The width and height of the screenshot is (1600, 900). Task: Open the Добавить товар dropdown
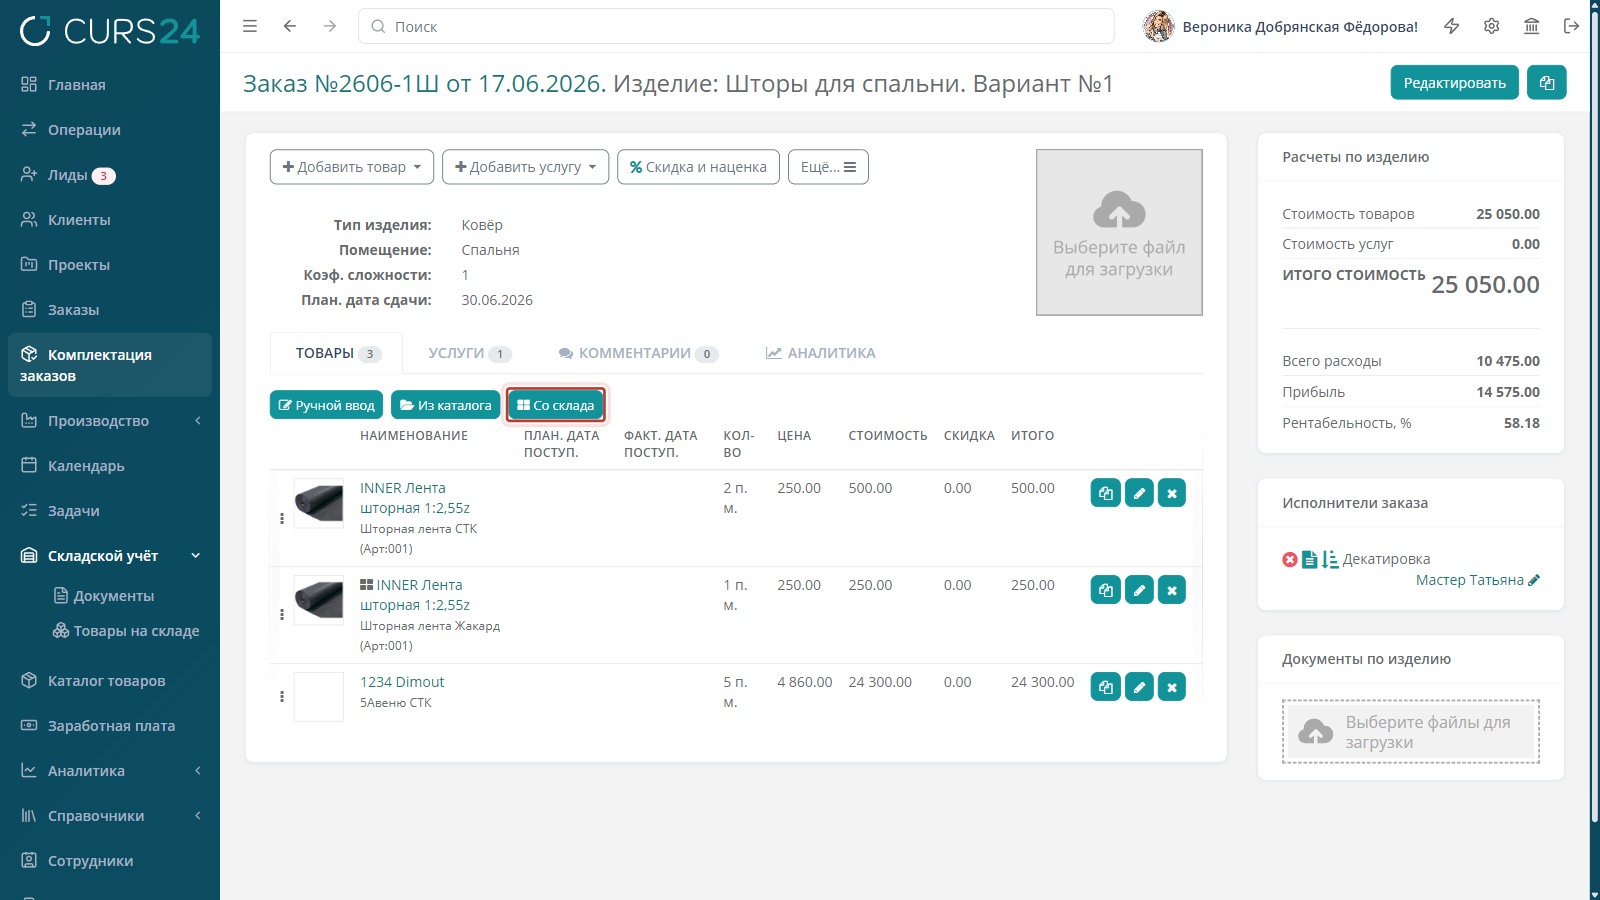pyautogui.click(x=352, y=167)
